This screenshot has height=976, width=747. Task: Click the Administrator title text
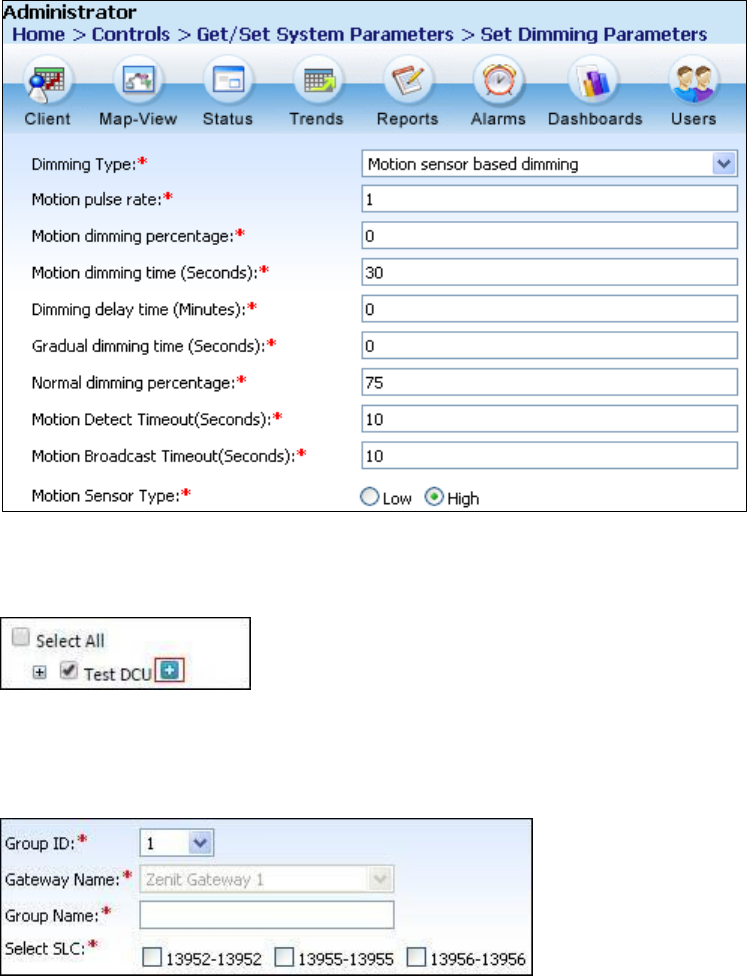[69, 12]
